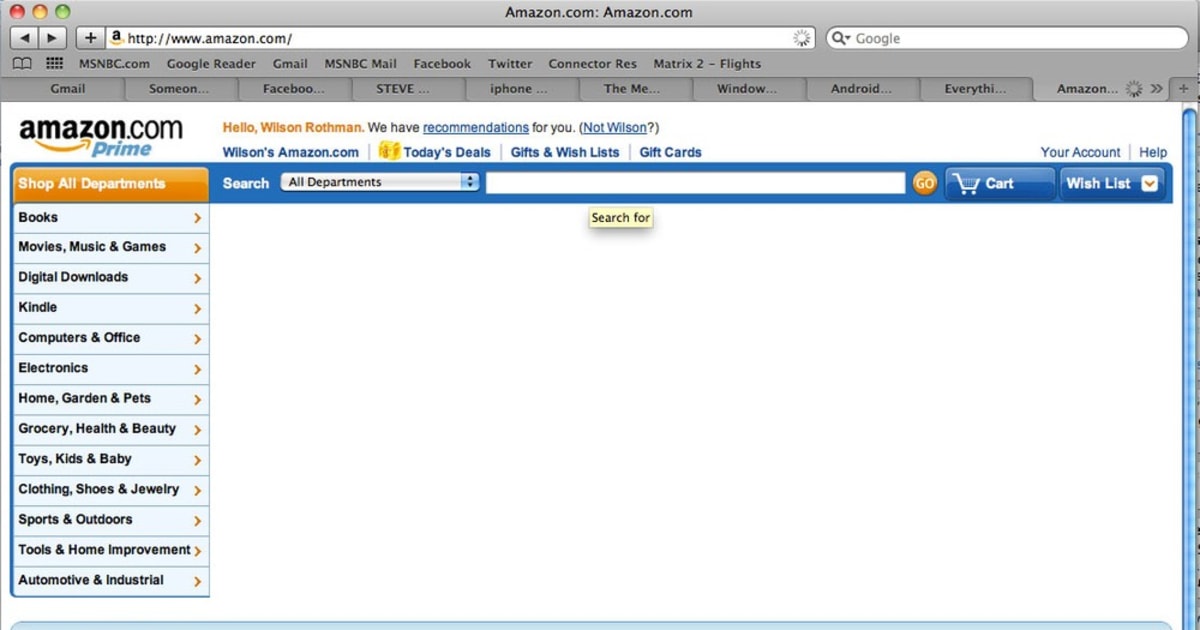Image resolution: width=1200 pixels, height=630 pixels.
Task: Expand the Computers & Office arrow
Action: click(197, 339)
